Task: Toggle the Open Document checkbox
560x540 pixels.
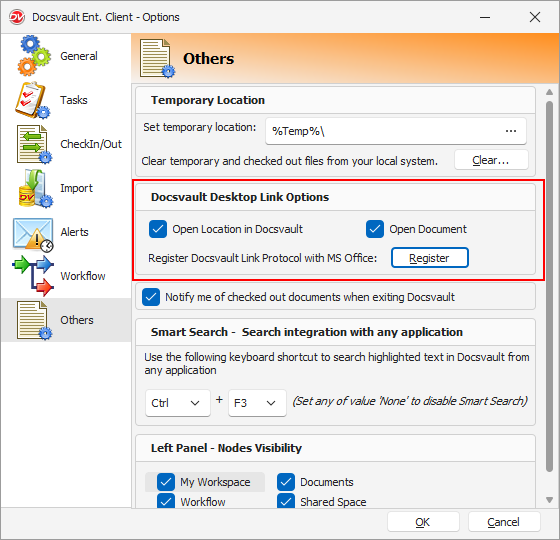Action: coord(375,229)
